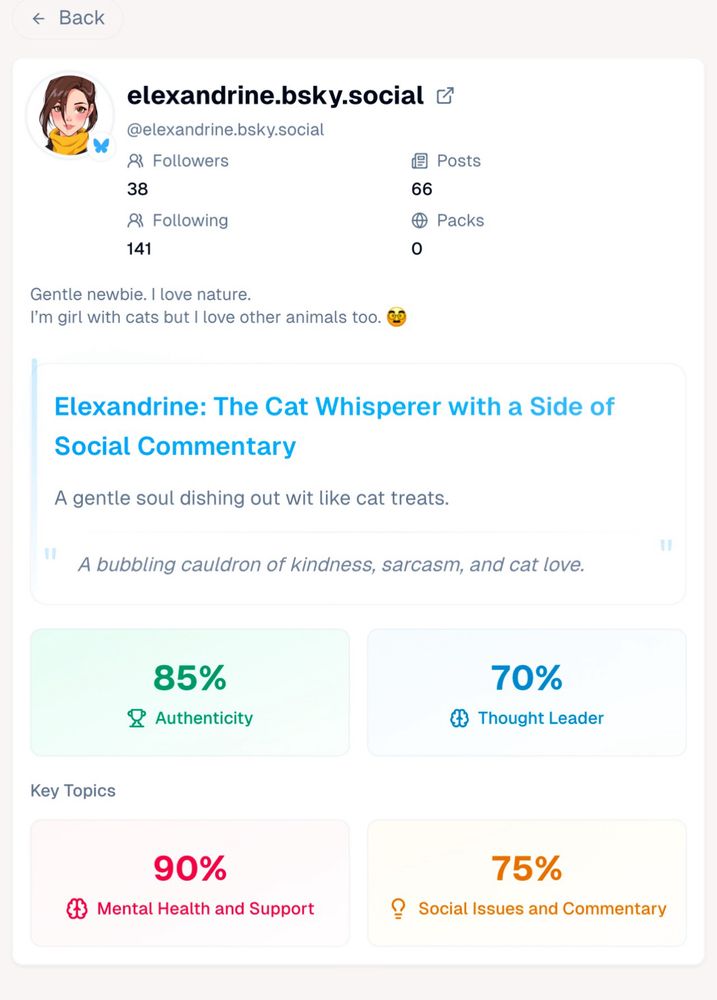This screenshot has width=717, height=1000.
Task: Click the brain icon beside Mental Health and Support
Action: (78, 909)
